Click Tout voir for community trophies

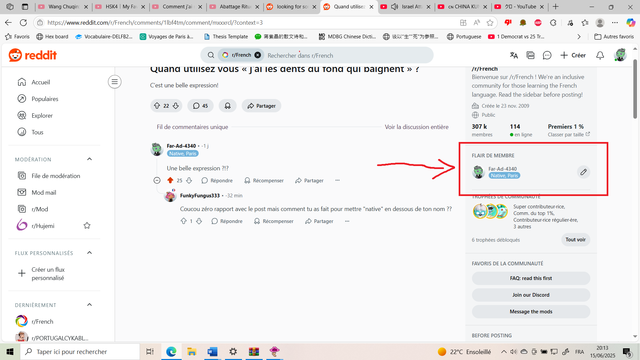pyautogui.click(x=576, y=240)
